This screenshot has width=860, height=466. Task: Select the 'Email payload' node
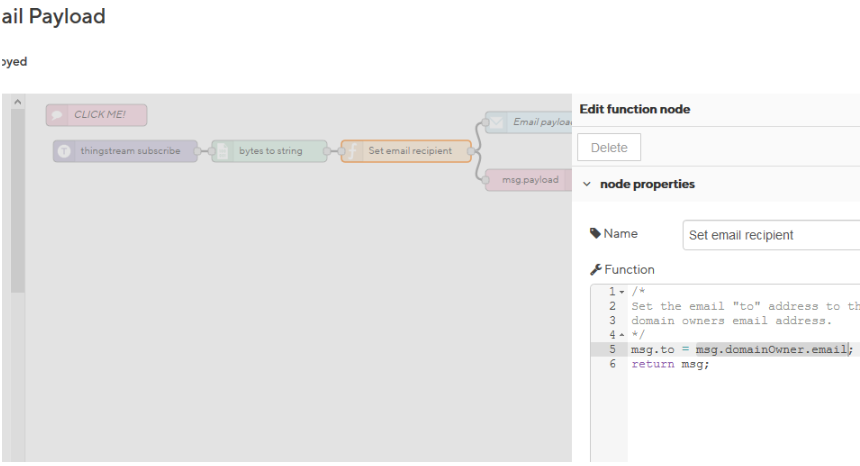[529, 122]
